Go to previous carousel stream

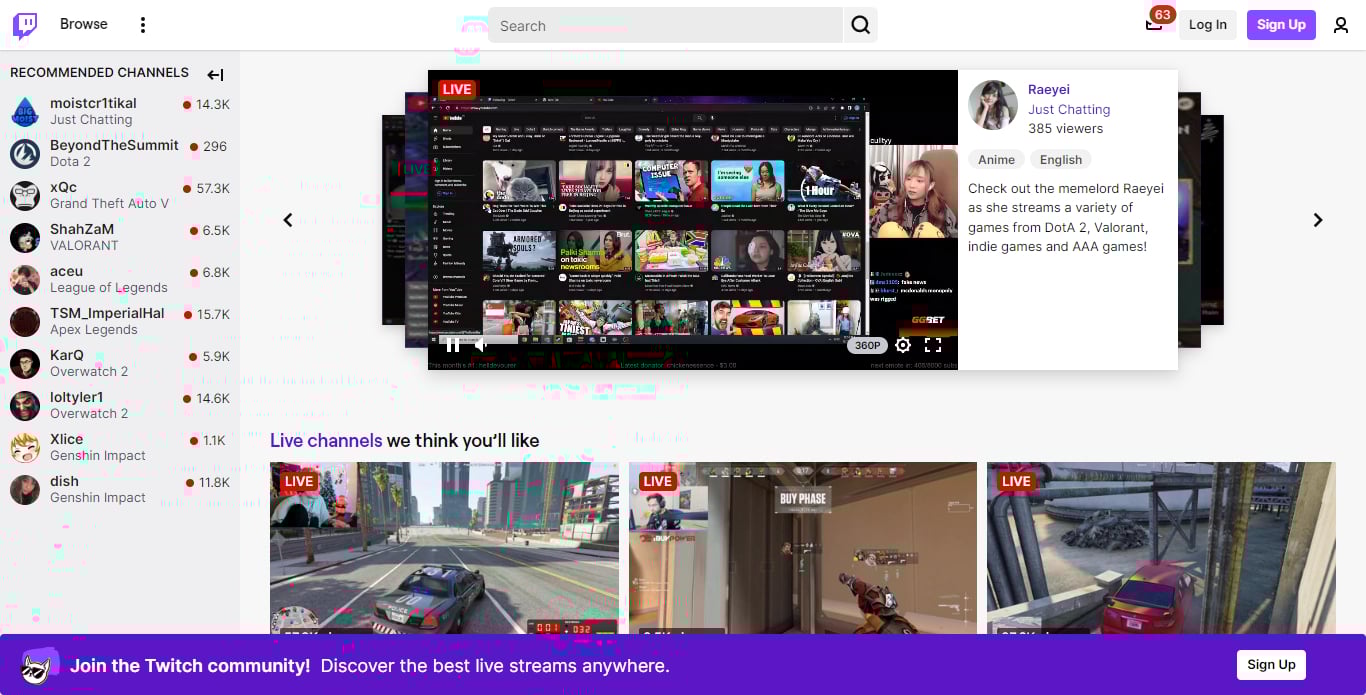pyautogui.click(x=288, y=220)
